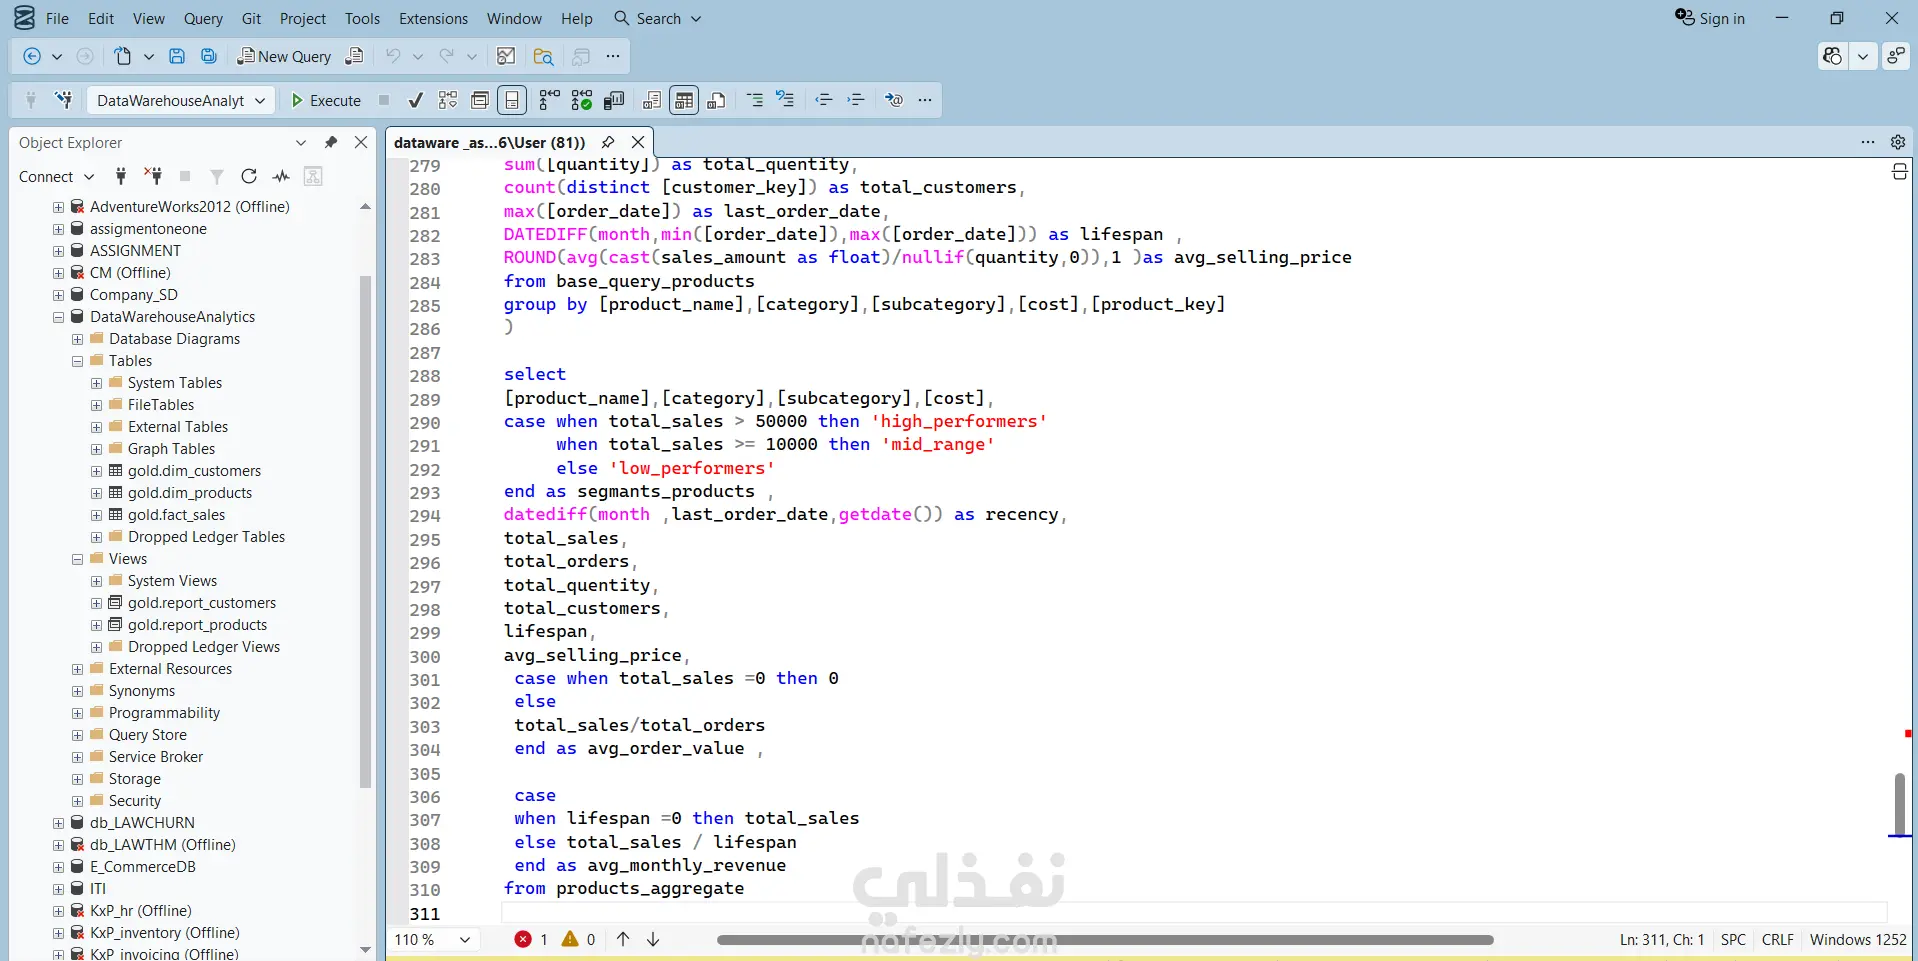Open the Tools menu
Image resolution: width=1918 pixels, height=961 pixels.
(x=362, y=18)
